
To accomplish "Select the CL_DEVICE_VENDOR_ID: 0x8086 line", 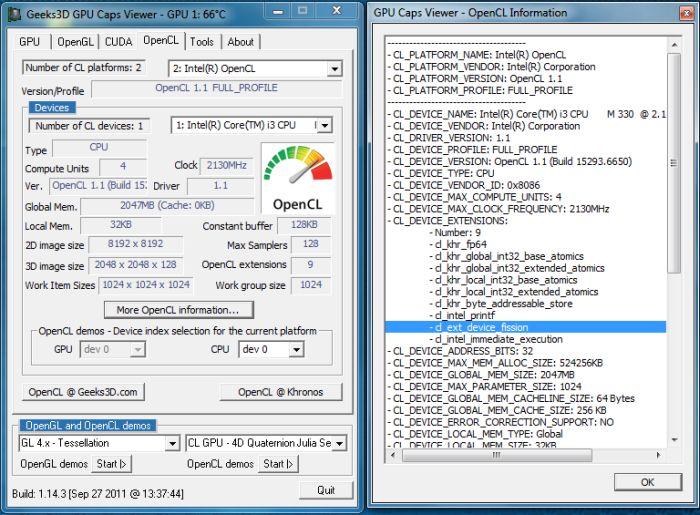I will click(x=463, y=185).
